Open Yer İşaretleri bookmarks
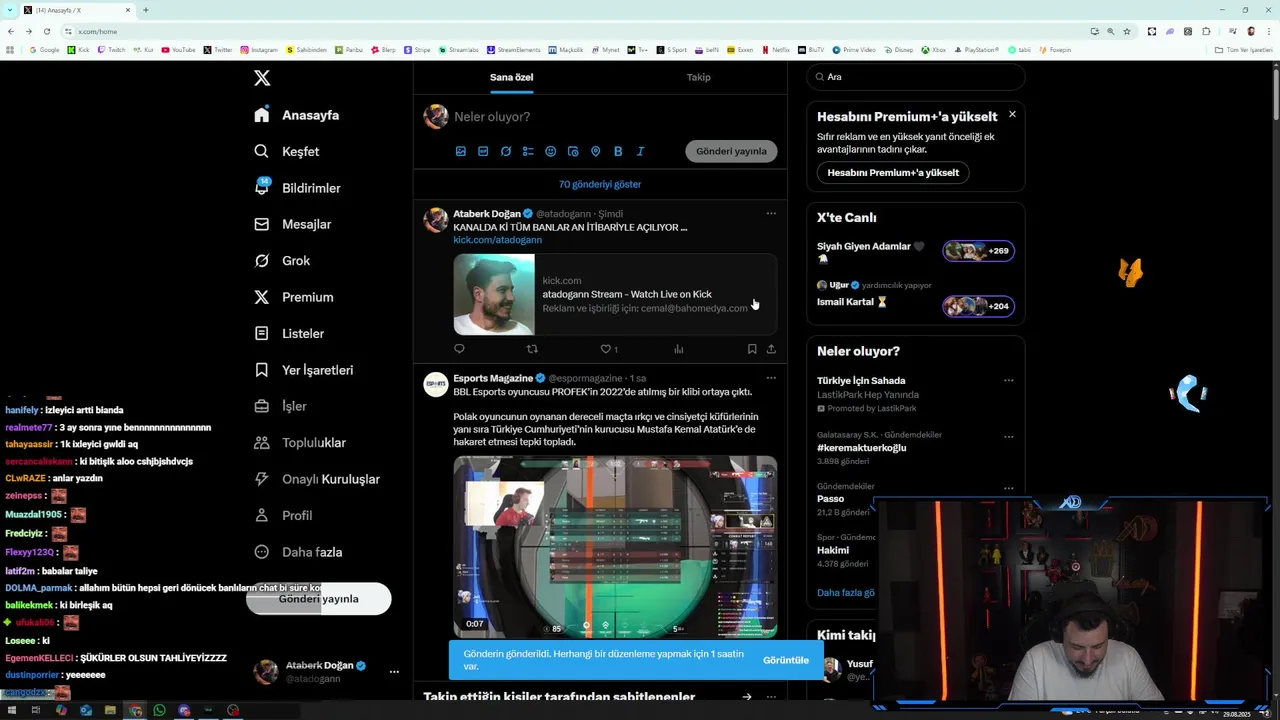Image resolution: width=1280 pixels, height=720 pixels. pyautogui.click(x=304, y=370)
